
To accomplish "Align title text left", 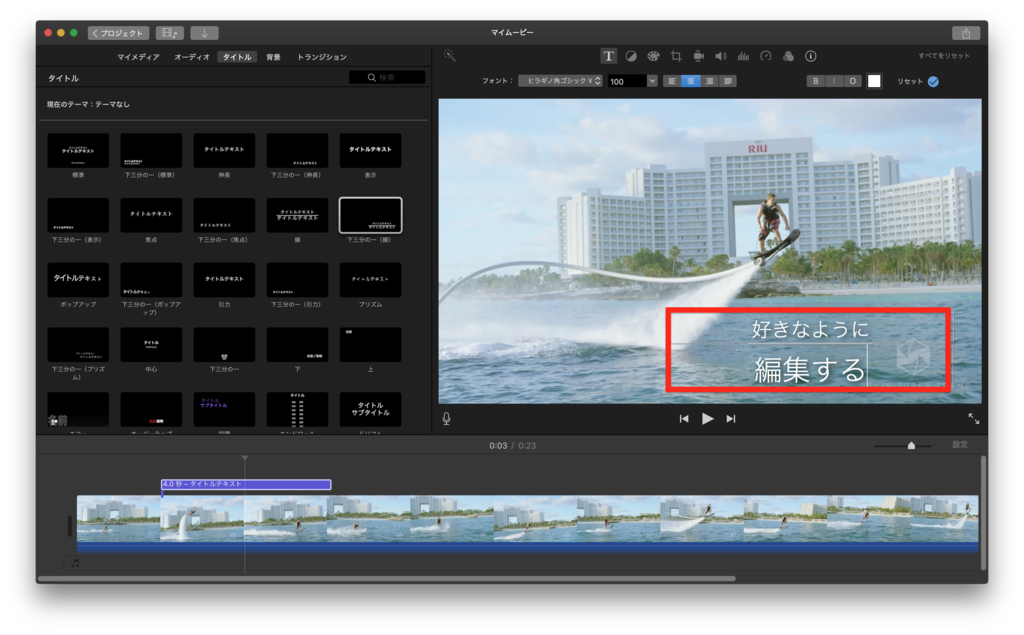I will click(672, 81).
